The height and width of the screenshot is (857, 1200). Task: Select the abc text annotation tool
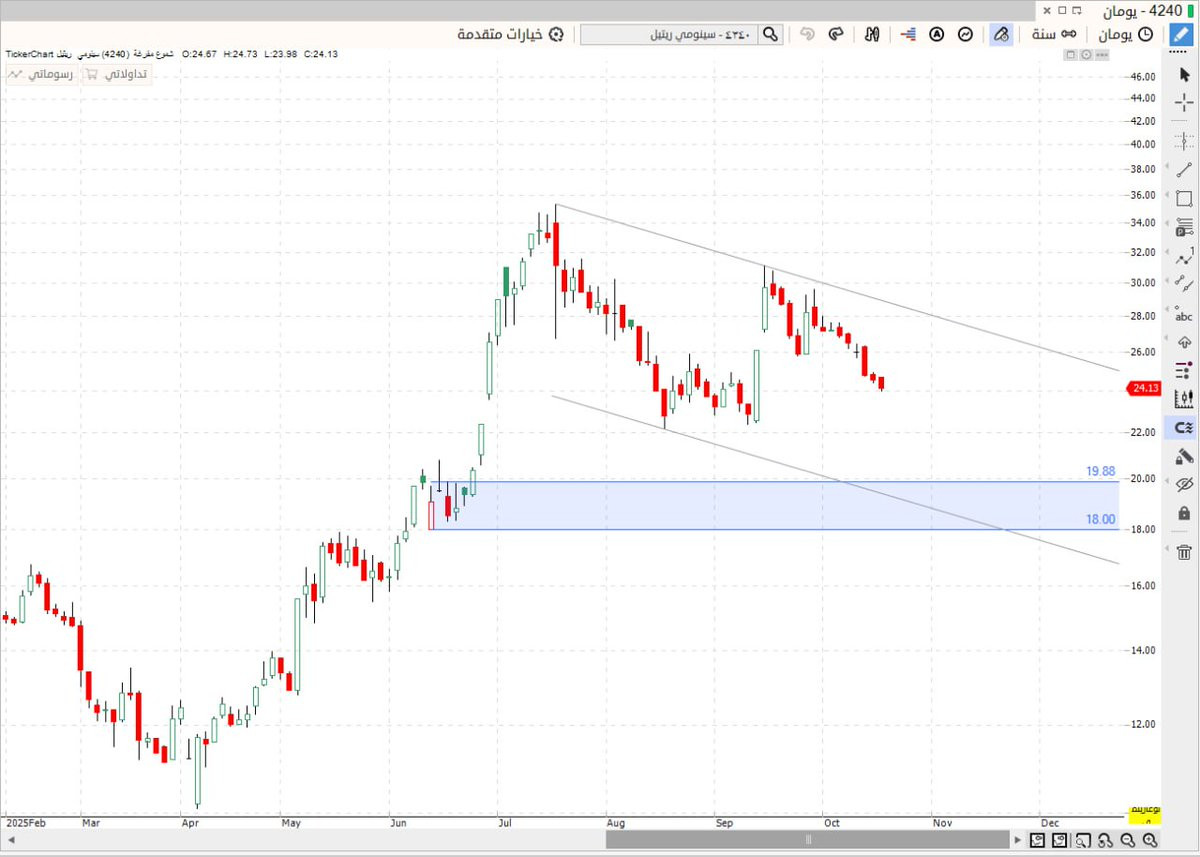(x=1184, y=314)
